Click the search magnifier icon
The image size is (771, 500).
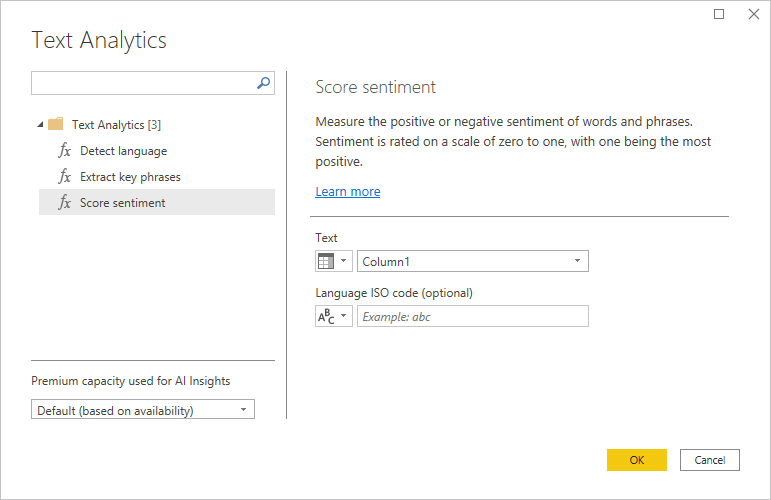(264, 83)
